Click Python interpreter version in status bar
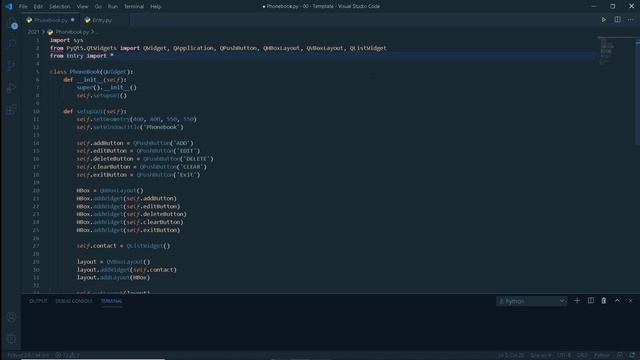640x360 pixels. pyautogui.click(x=28, y=356)
